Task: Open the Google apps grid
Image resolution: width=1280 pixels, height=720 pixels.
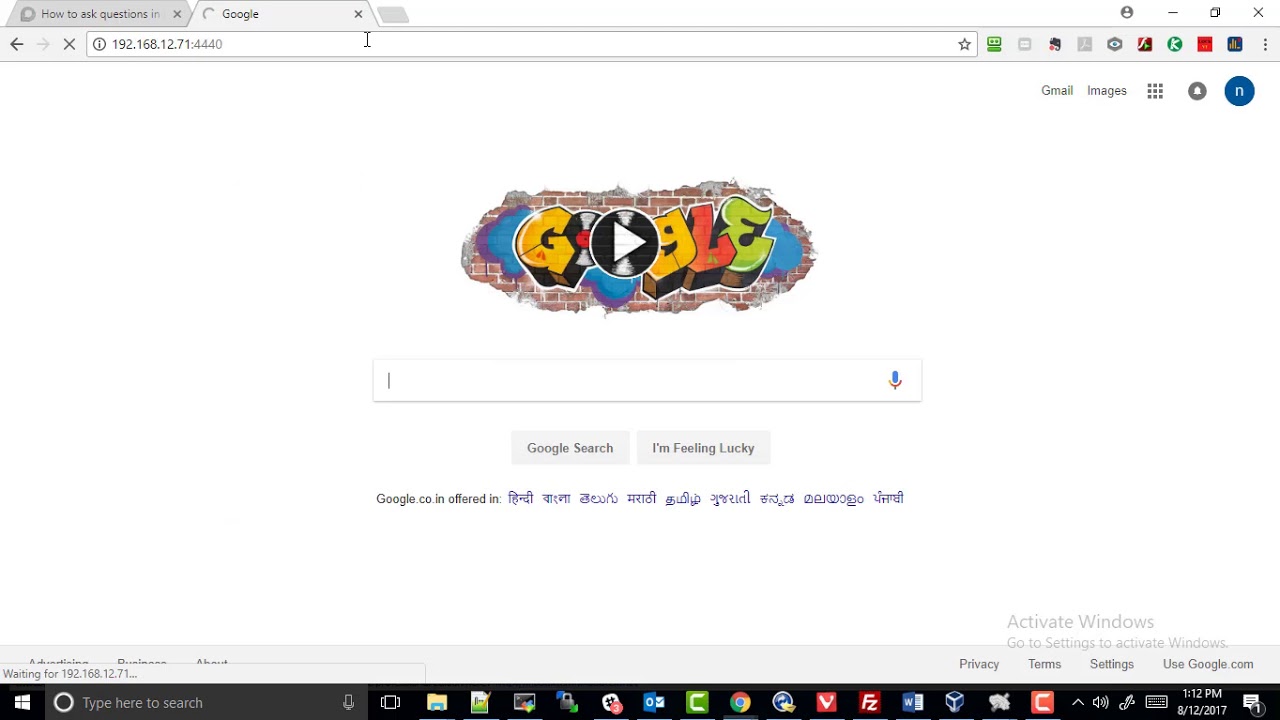Action: (x=1155, y=91)
